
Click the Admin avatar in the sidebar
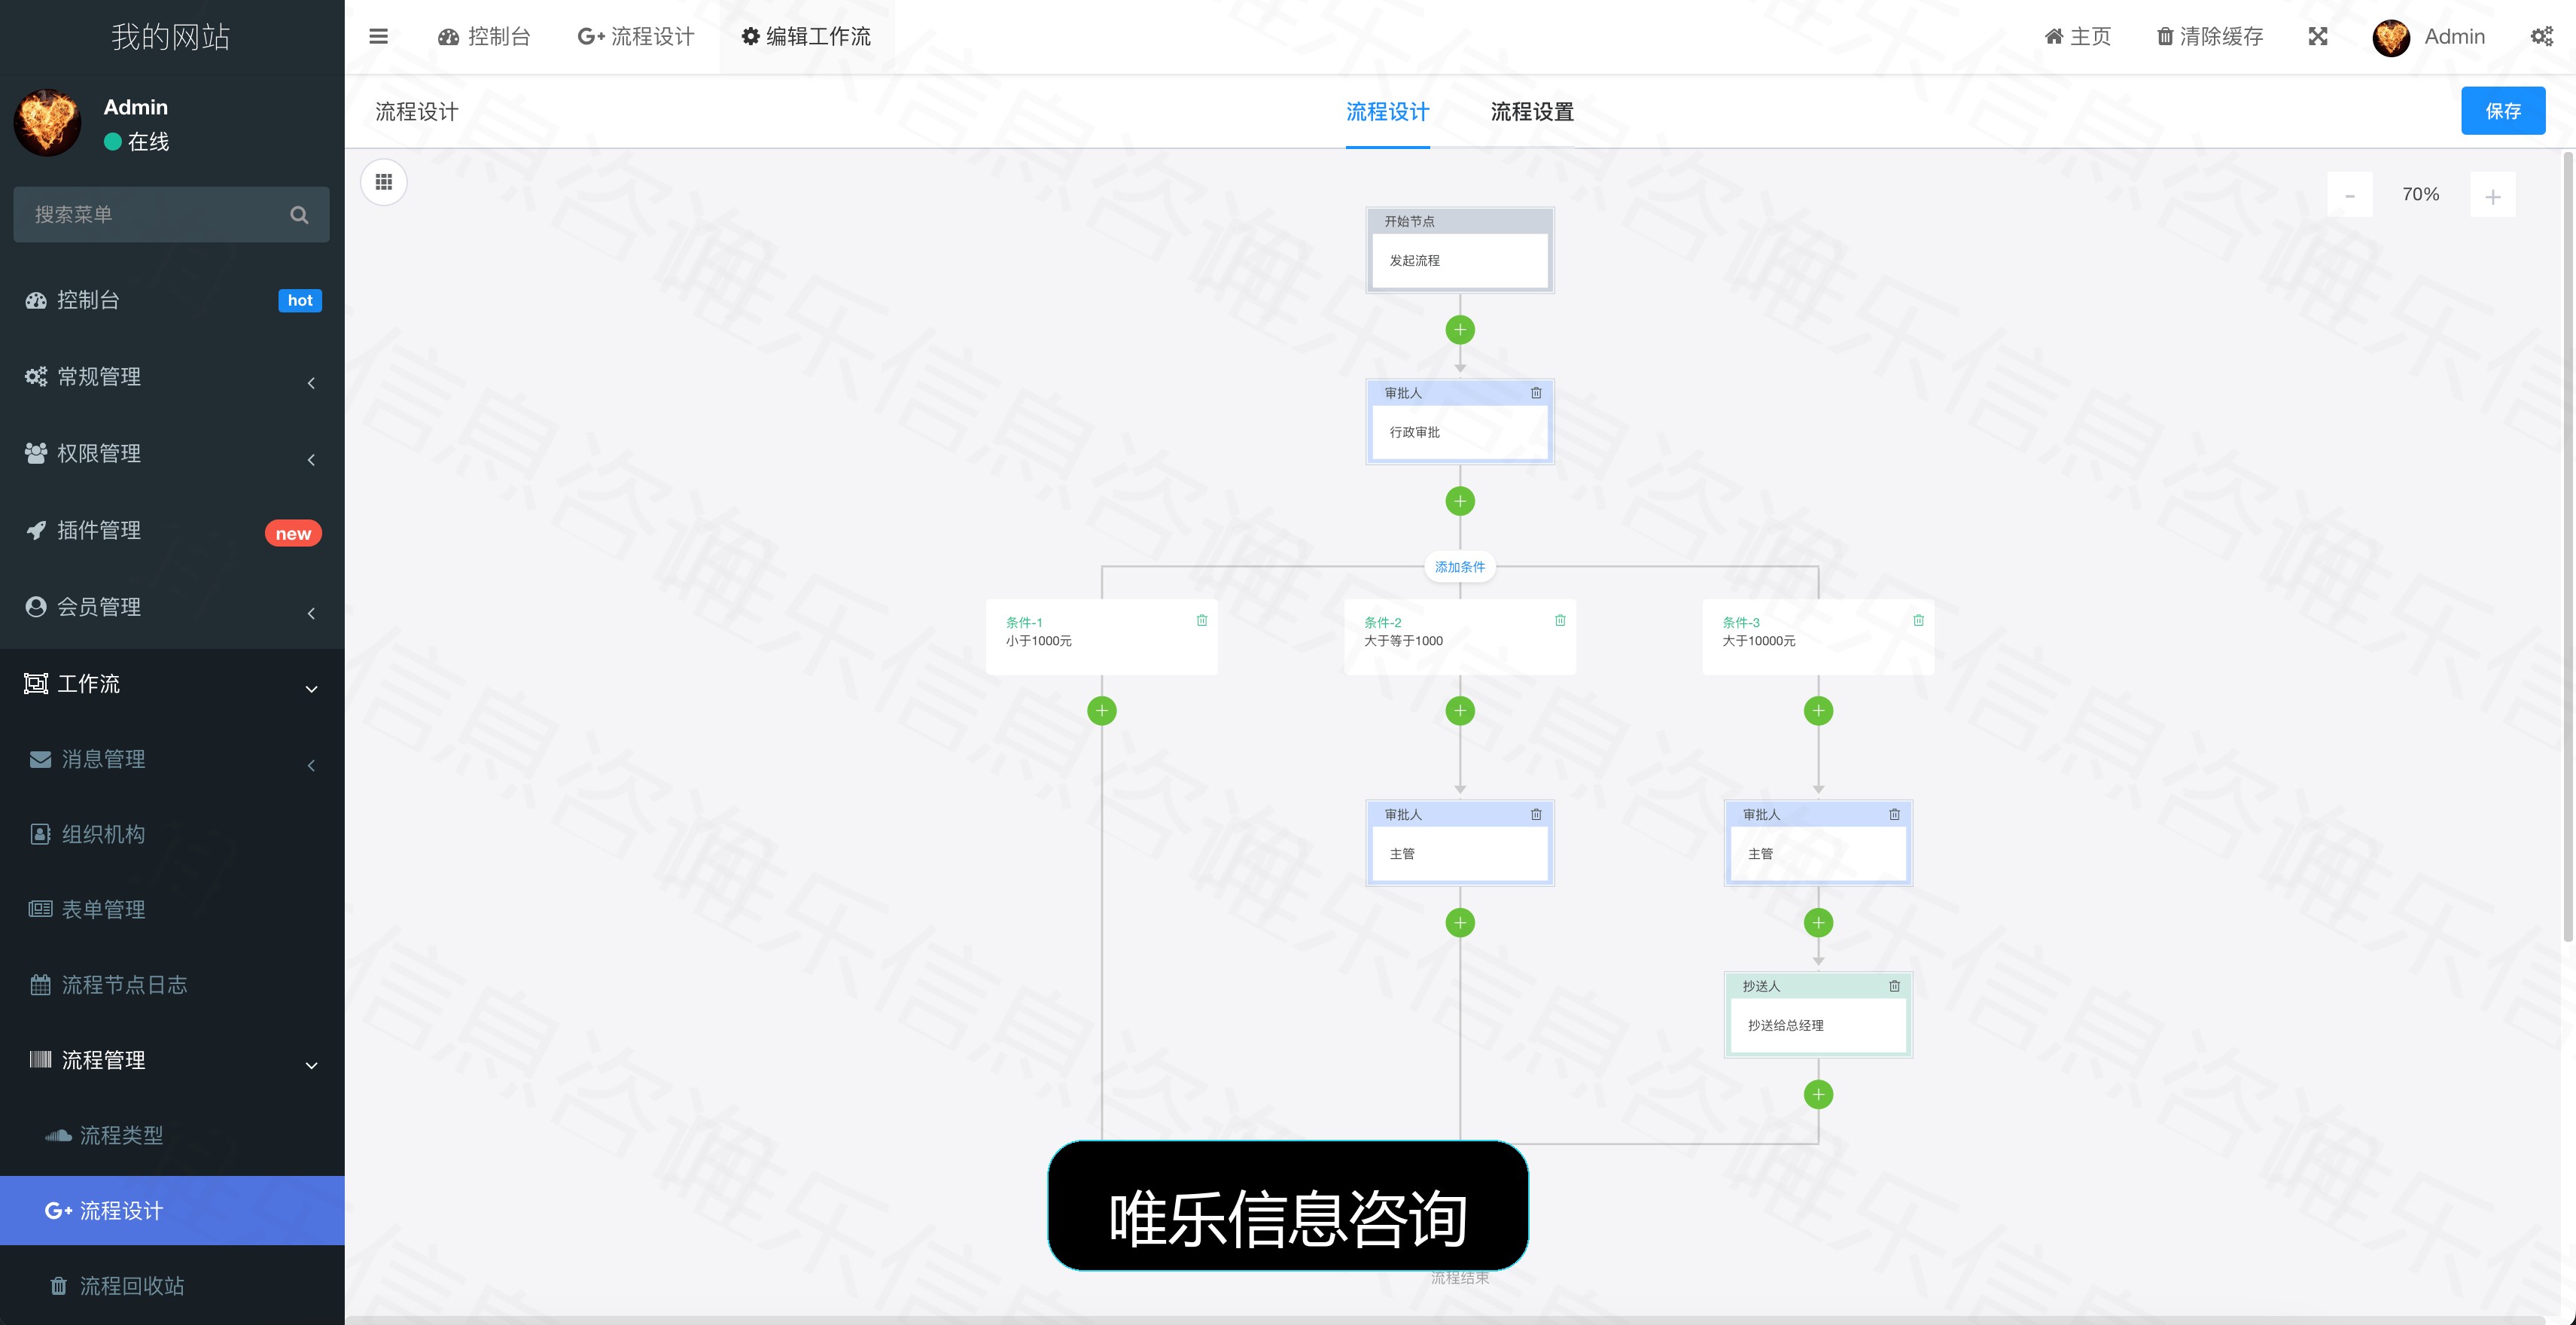point(47,122)
